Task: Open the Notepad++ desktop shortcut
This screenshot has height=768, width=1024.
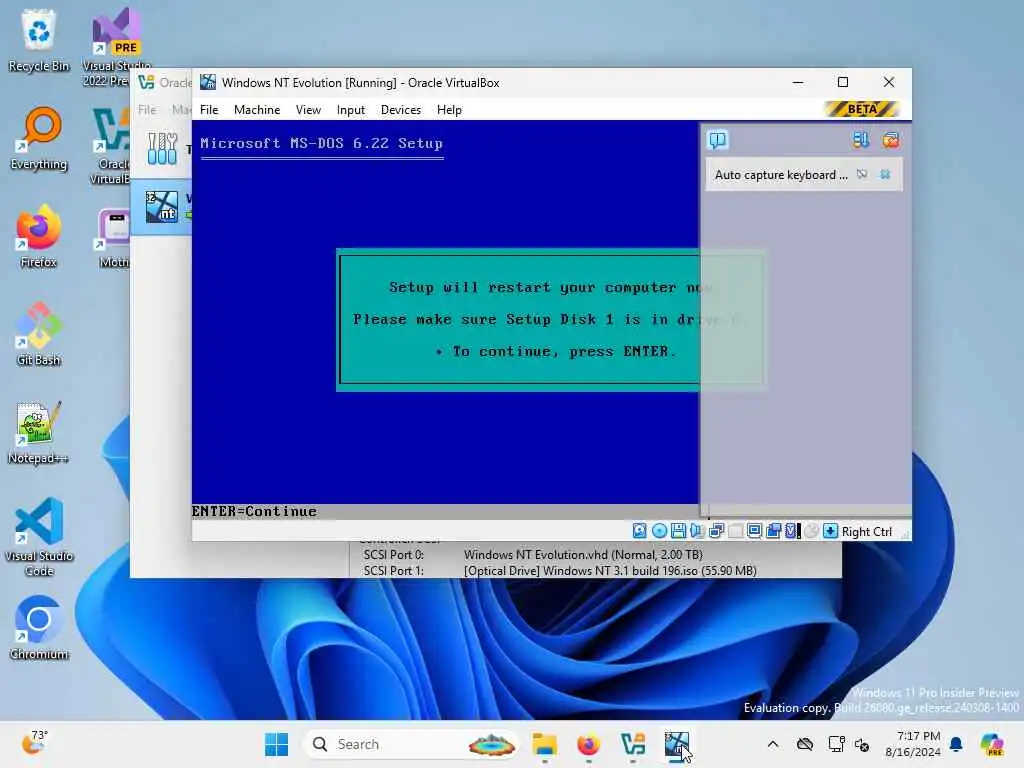Action: pos(39,432)
